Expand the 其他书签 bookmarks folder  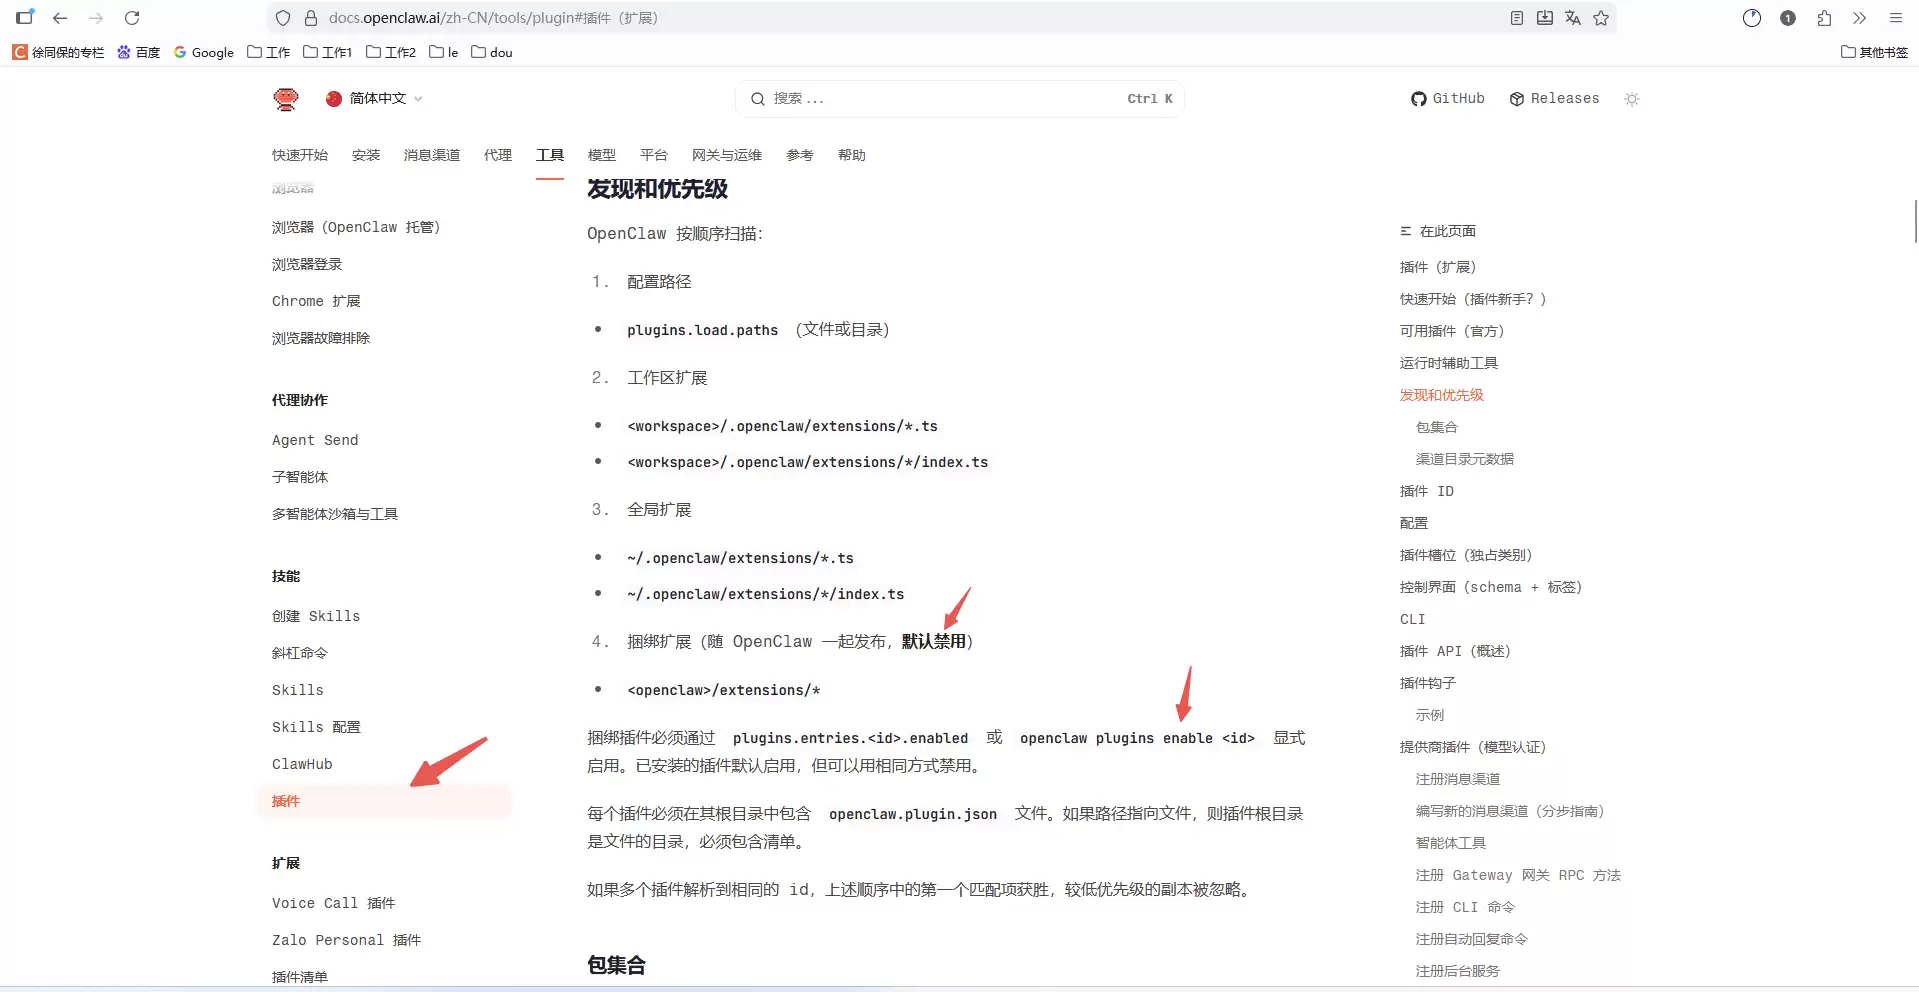[x=1874, y=52]
